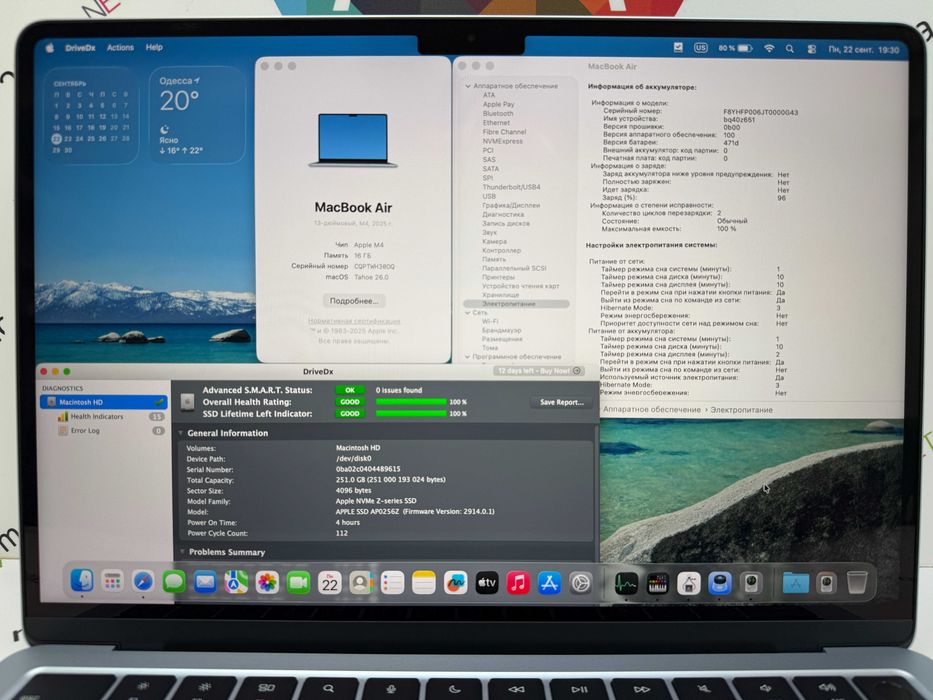Collapse the General Information section
Viewport: 933px width, 700px height.
pos(181,433)
